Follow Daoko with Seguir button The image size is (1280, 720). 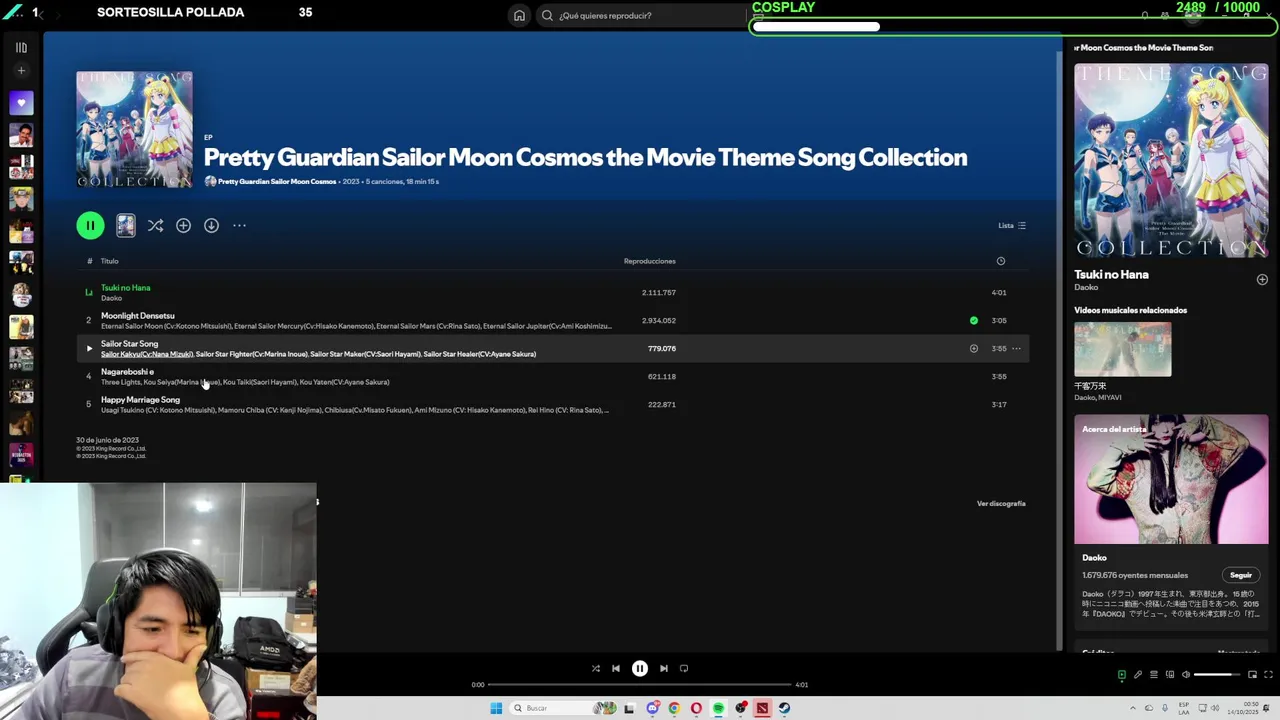pyautogui.click(x=1241, y=576)
